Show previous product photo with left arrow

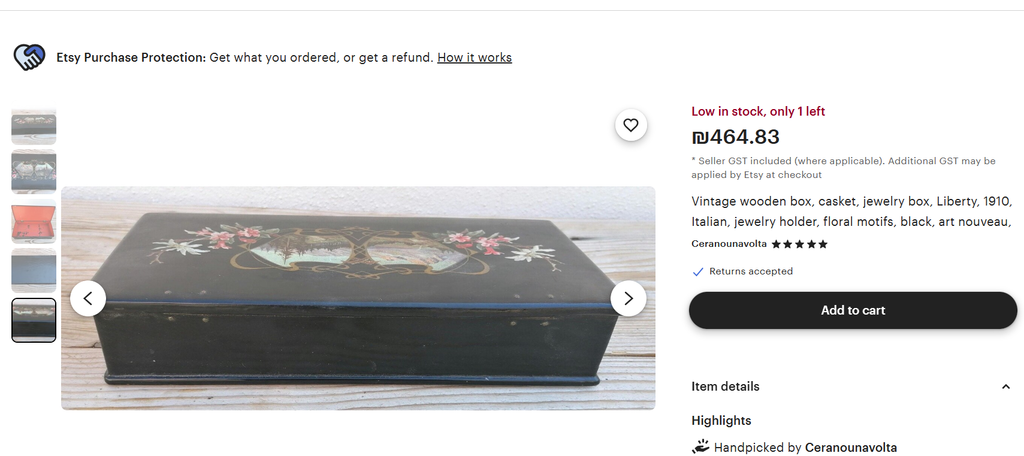88,299
